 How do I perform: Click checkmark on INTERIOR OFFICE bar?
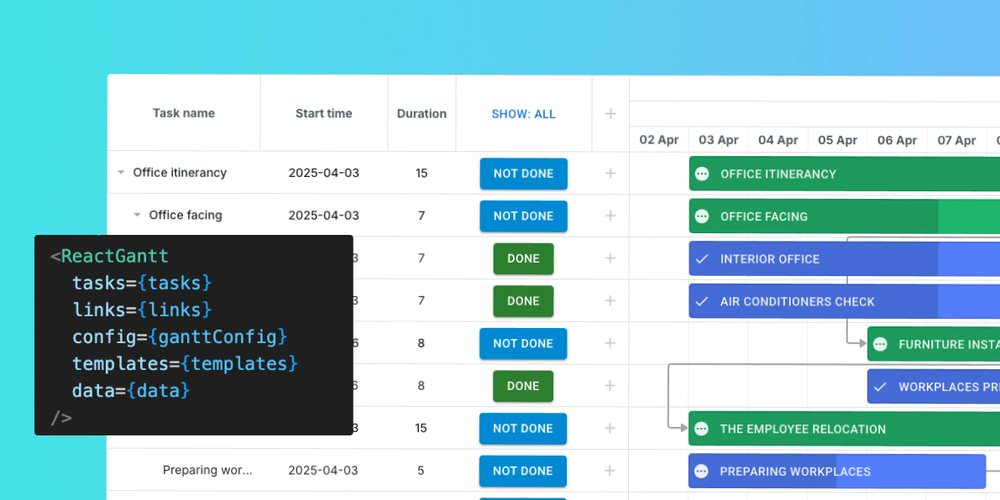(x=702, y=259)
